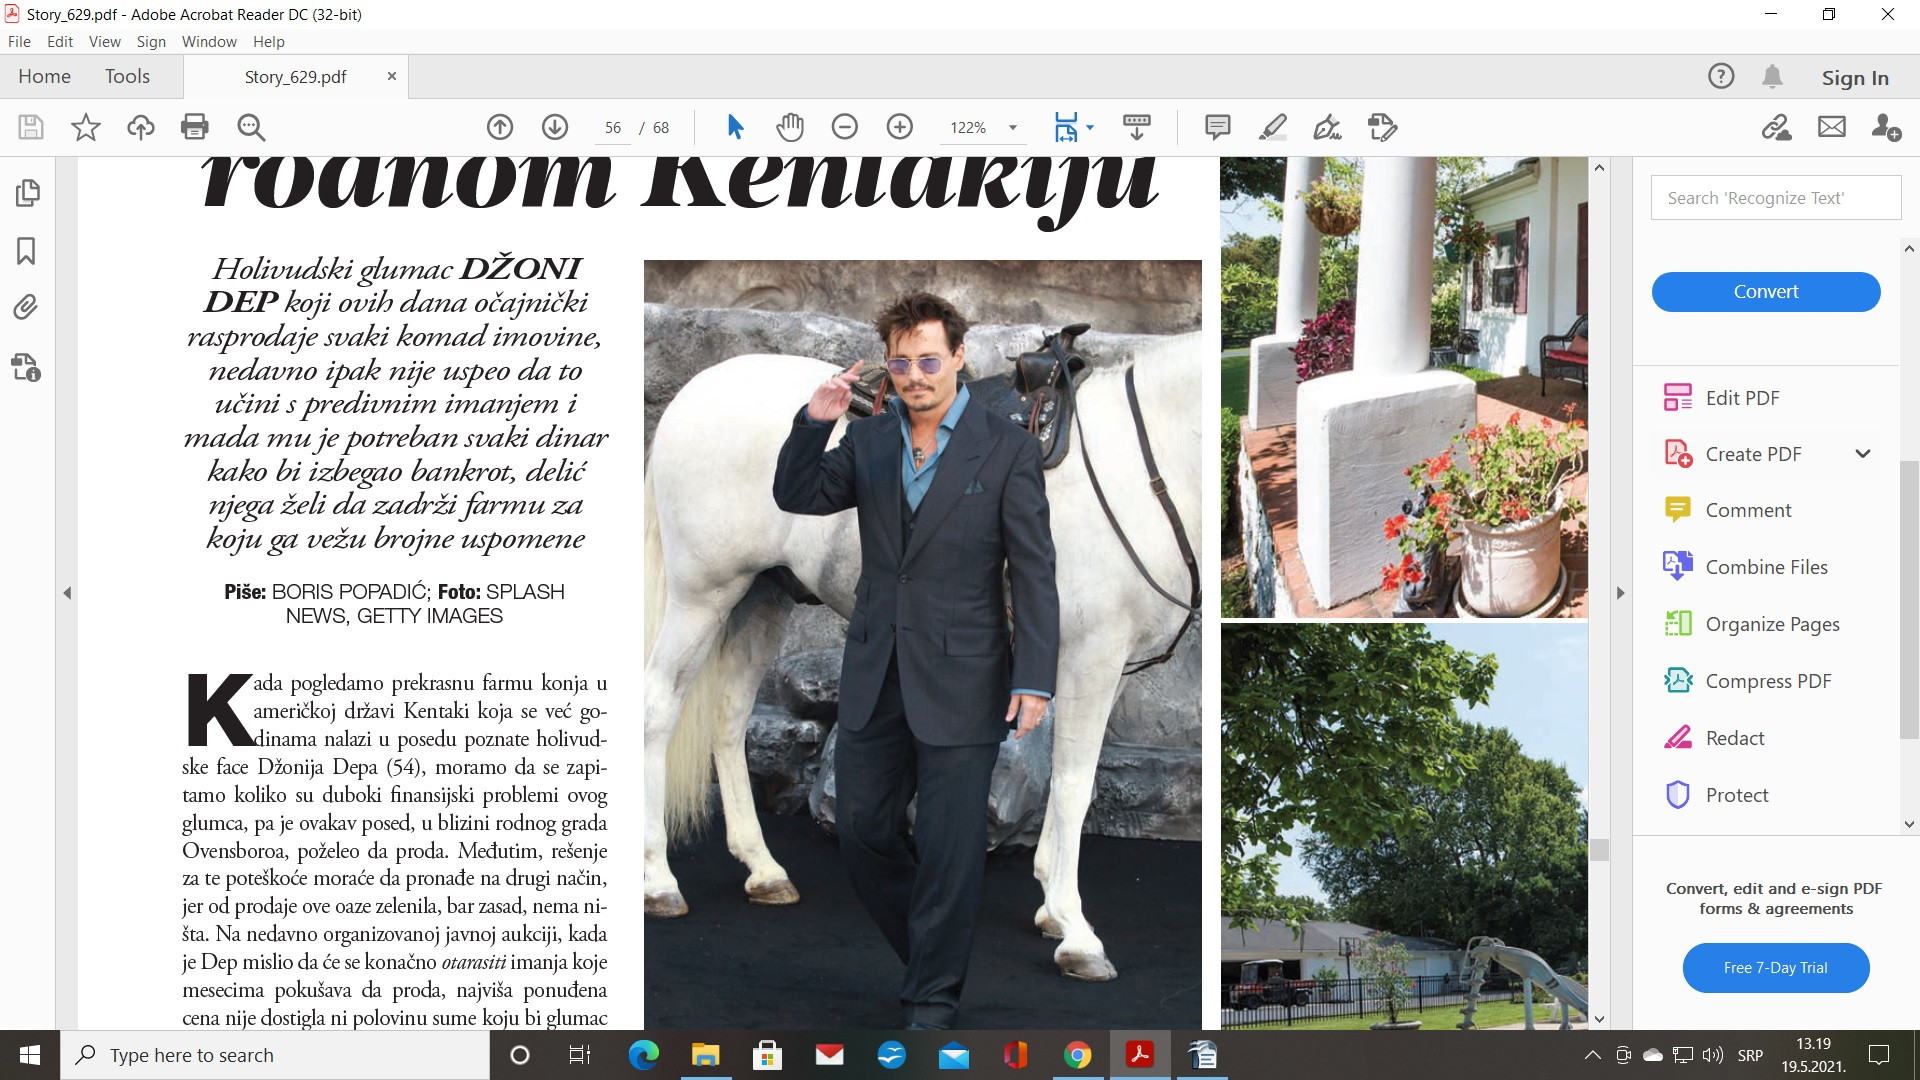
Task: Open attachments paperclip panel
Action: click(x=27, y=307)
